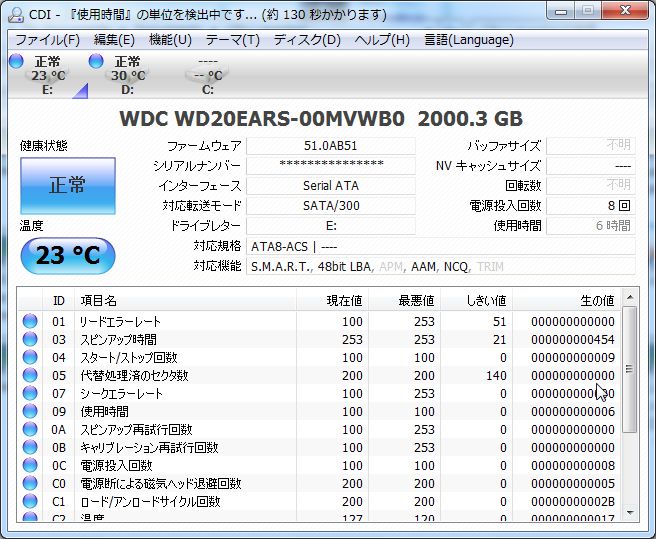The height and width of the screenshot is (539, 656).
Task: Click the 23 °C temperature button
Action: pyautogui.click(x=68, y=255)
